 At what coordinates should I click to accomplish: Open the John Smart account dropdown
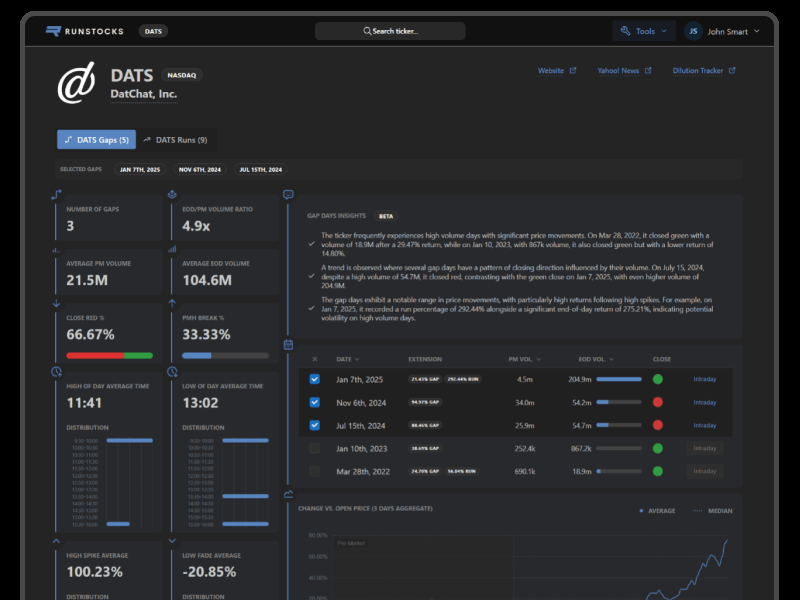tap(722, 31)
